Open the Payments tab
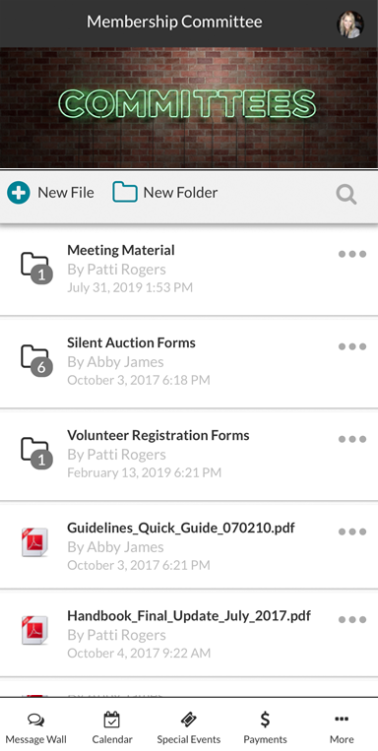378x751 pixels. coord(265,728)
